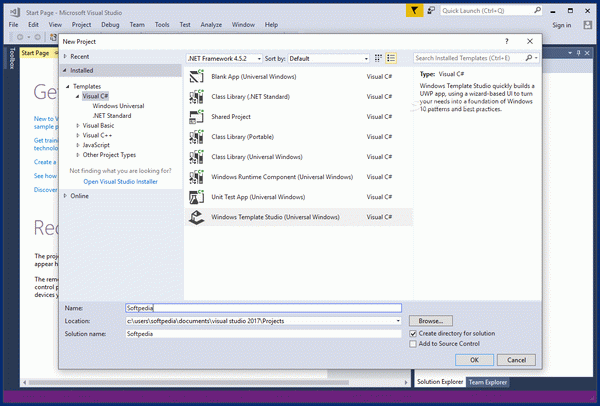Screen dimensions: 600x406
Task: Switch template list to medium list view
Action: tap(391, 58)
